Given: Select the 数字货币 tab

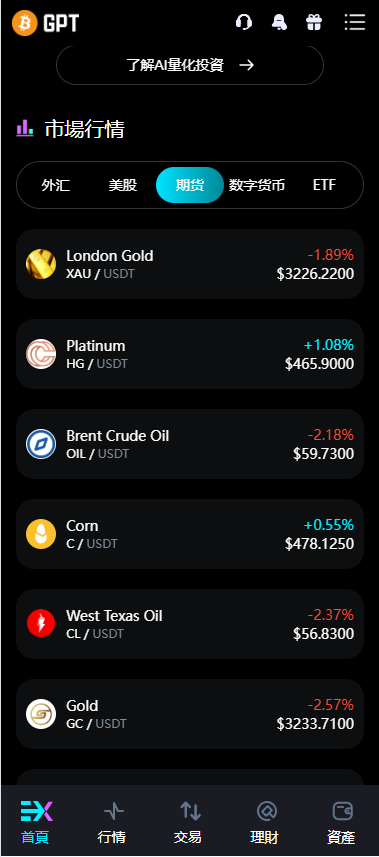Looking at the screenshot, I should [256, 185].
